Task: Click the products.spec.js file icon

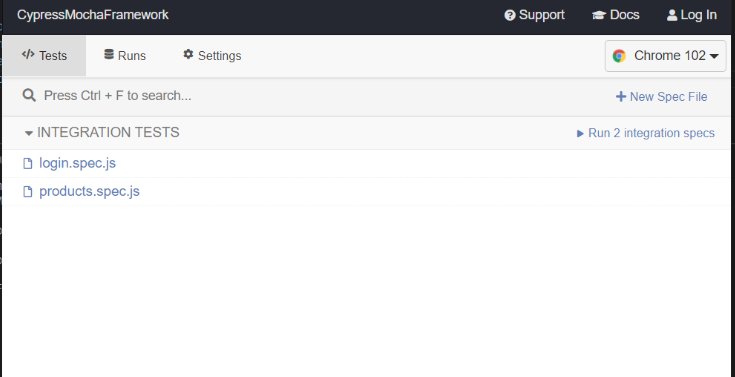Action: coord(28,191)
